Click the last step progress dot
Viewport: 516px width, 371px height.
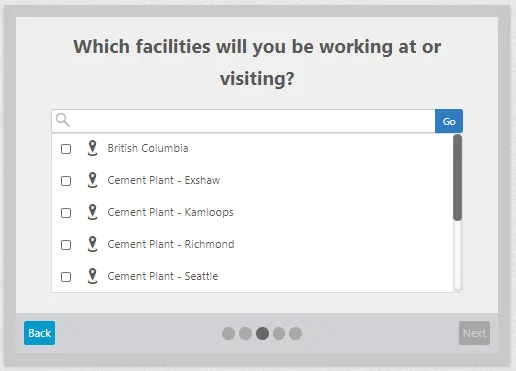pos(296,333)
